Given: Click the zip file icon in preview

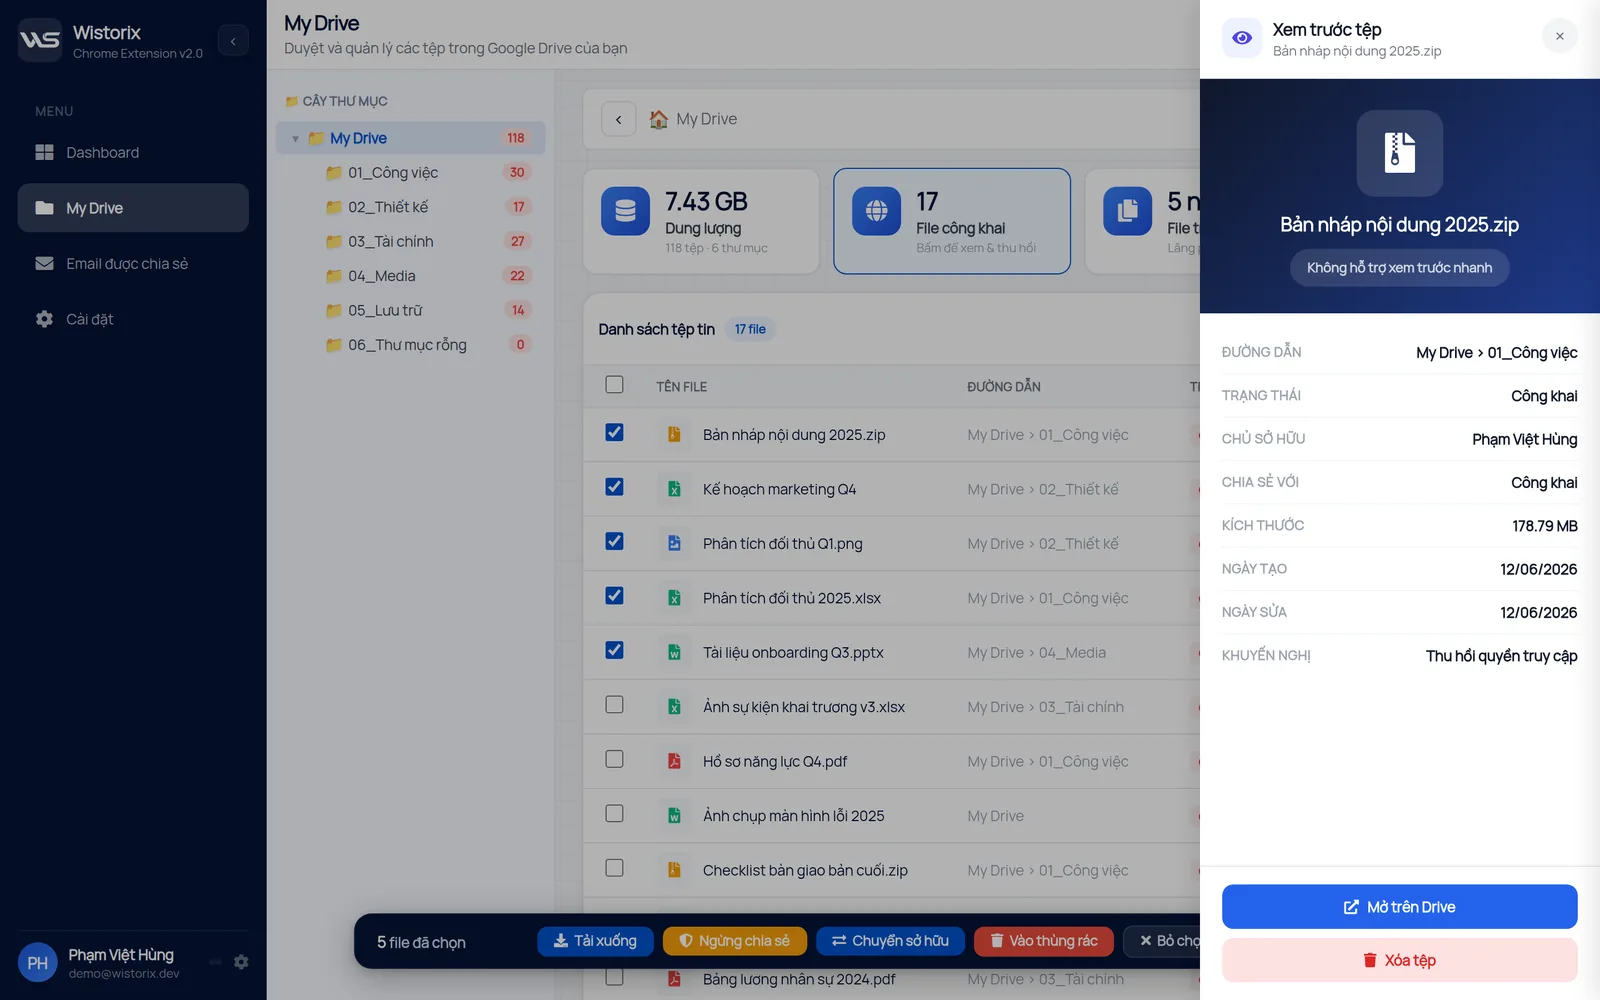Looking at the screenshot, I should coord(1399,153).
